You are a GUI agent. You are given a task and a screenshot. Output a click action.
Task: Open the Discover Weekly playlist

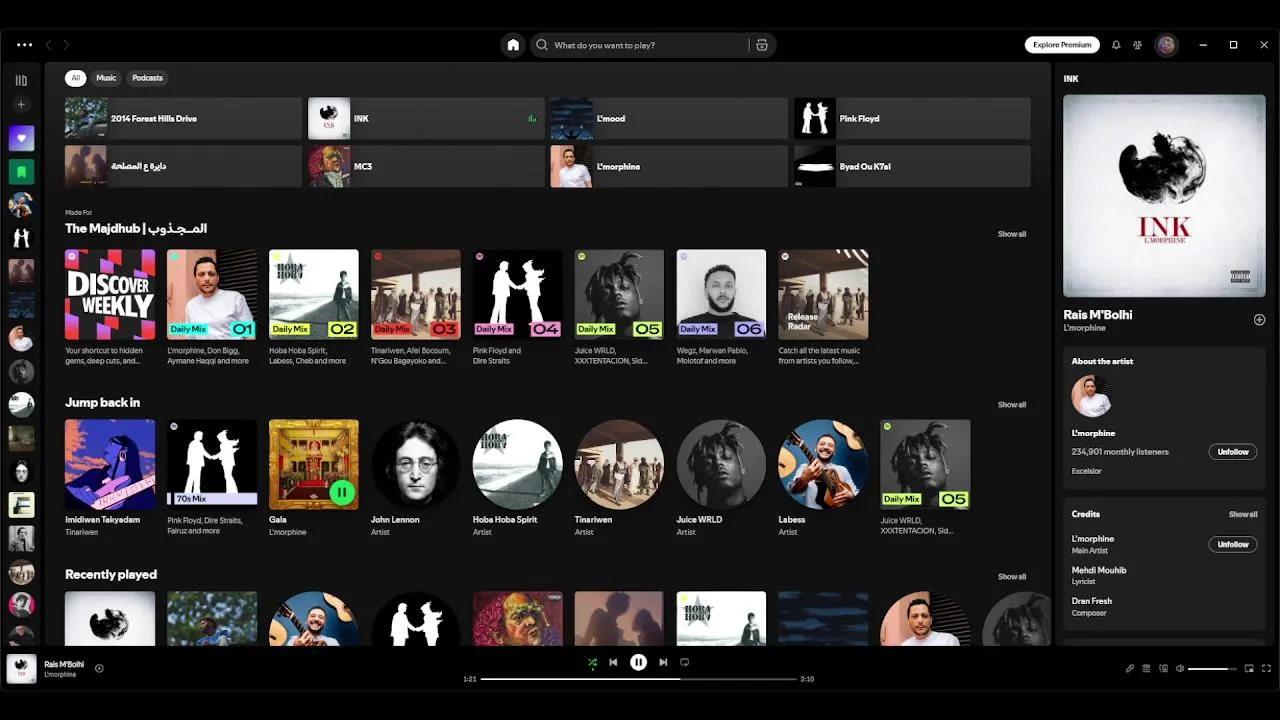pyautogui.click(x=110, y=307)
